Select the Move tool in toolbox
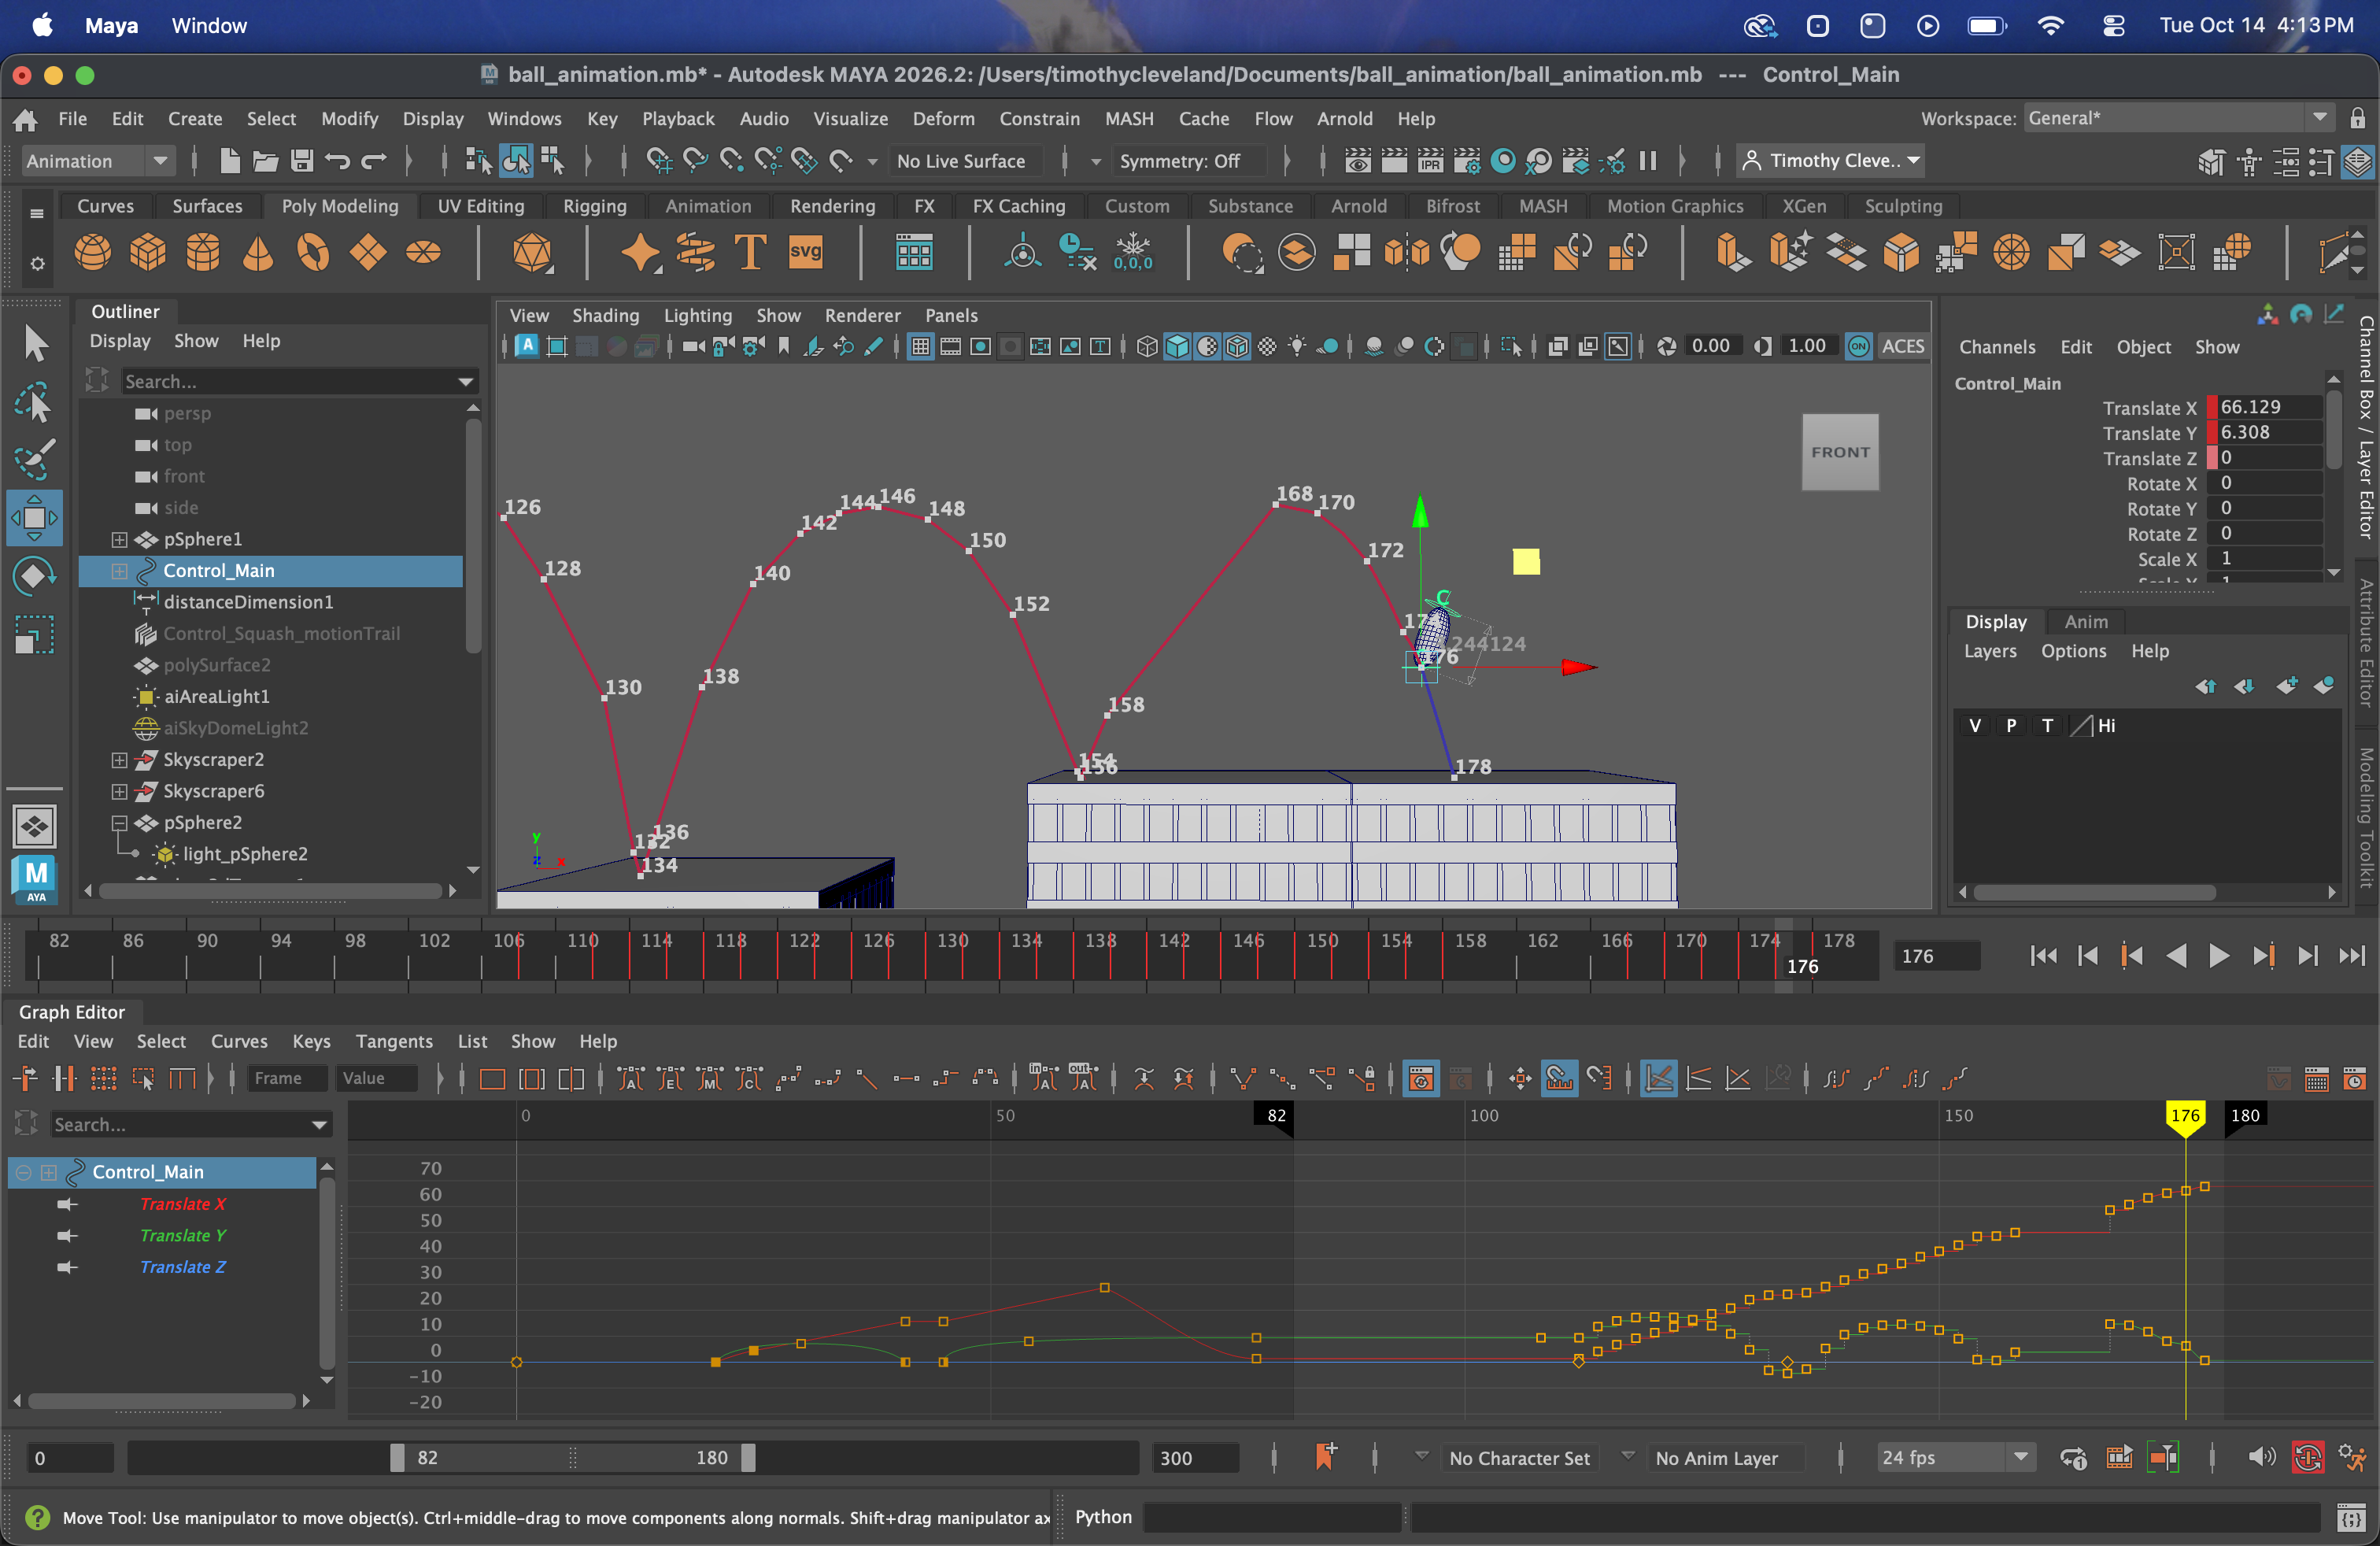Screen dimensions: 2380x1546 click(34, 518)
